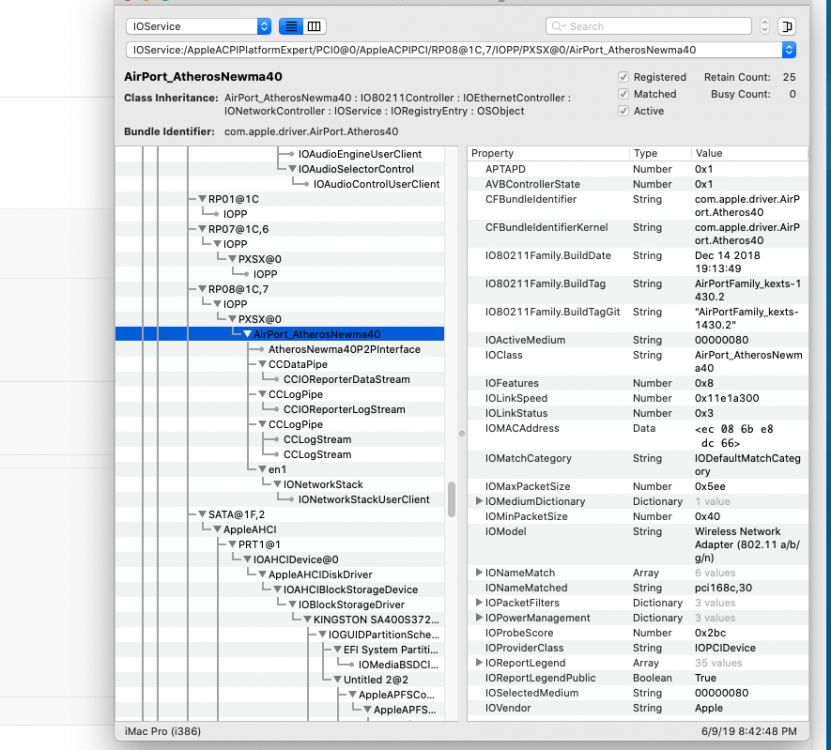Collapse the AirPort_AtherosNewma40 node triangle
The height and width of the screenshot is (750, 831).
(x=247, y=334)
